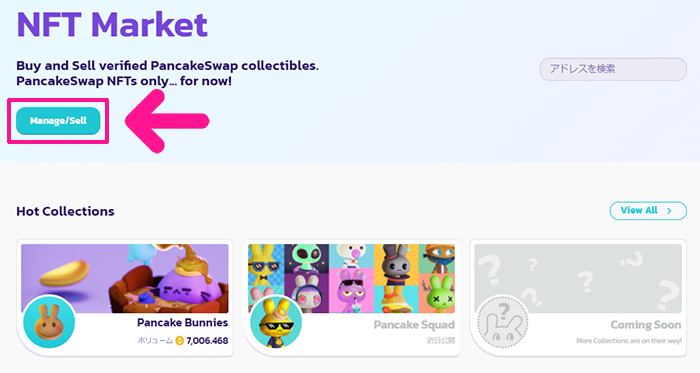
Task: Open the Pancake Squad round avatar icon
Action: [276, 322]
